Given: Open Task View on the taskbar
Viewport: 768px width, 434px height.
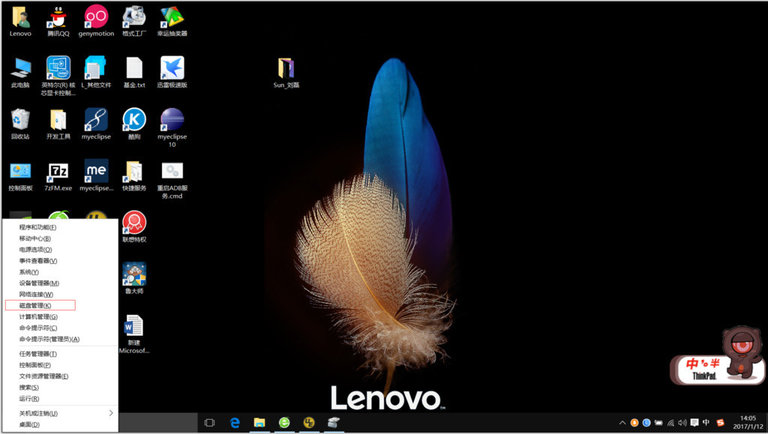Looking at the screenshot, I should (210, 423).
